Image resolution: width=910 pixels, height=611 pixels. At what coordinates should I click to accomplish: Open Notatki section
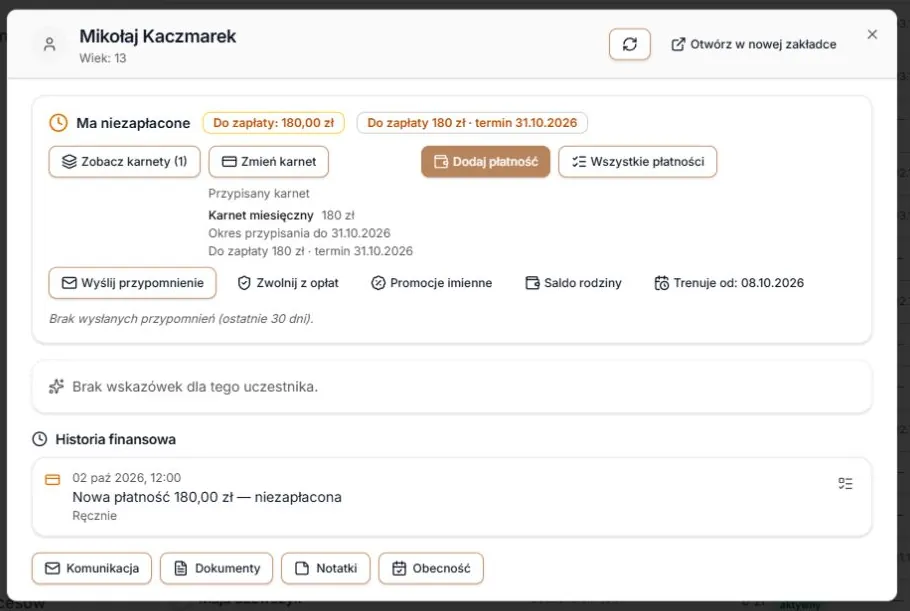326,568
